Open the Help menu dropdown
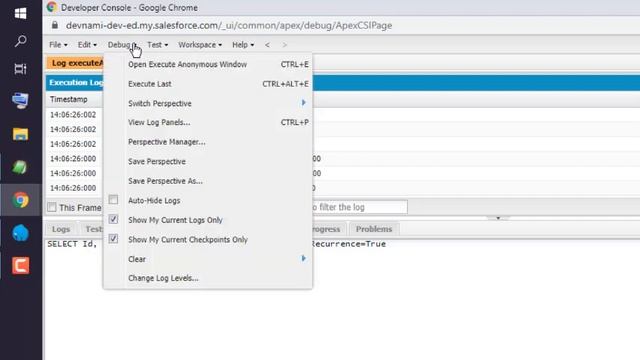Image resolution: width=640 pixels, height=360 pixels. coord(243,45)
